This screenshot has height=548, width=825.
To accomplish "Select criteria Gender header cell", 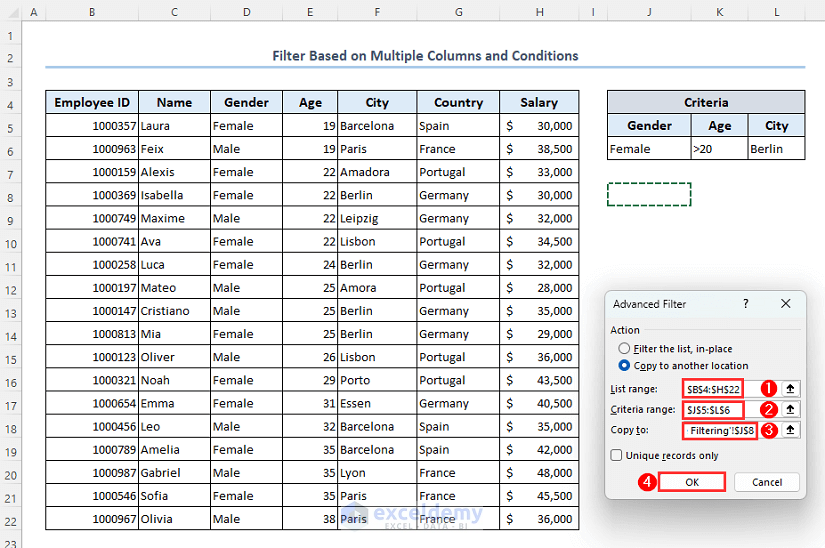I will [649, 126].
